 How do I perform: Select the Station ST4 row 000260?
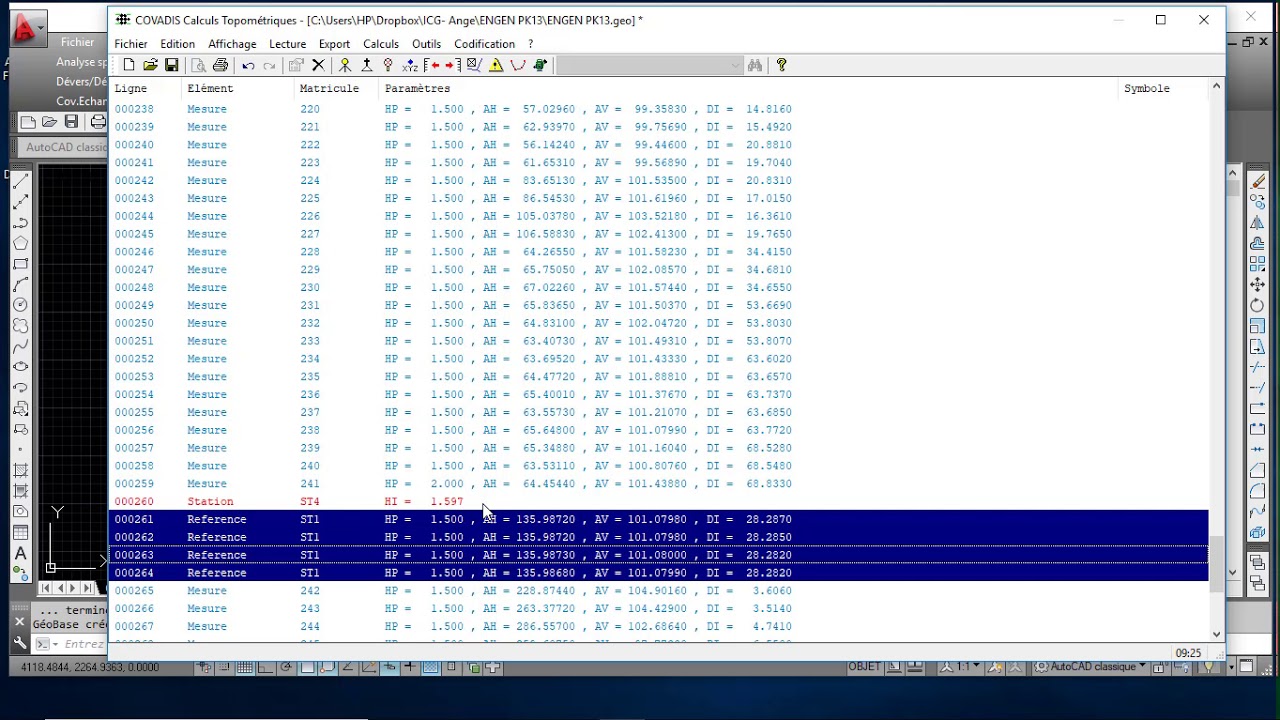pyautogui.click(x=659, y=502)
